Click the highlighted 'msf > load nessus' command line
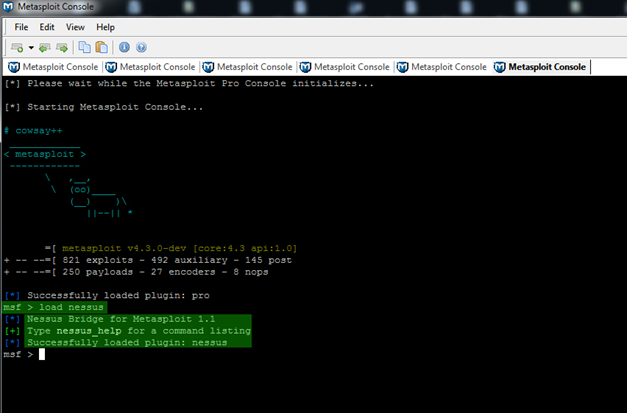 pyautogui.click(x=54, y=307)
